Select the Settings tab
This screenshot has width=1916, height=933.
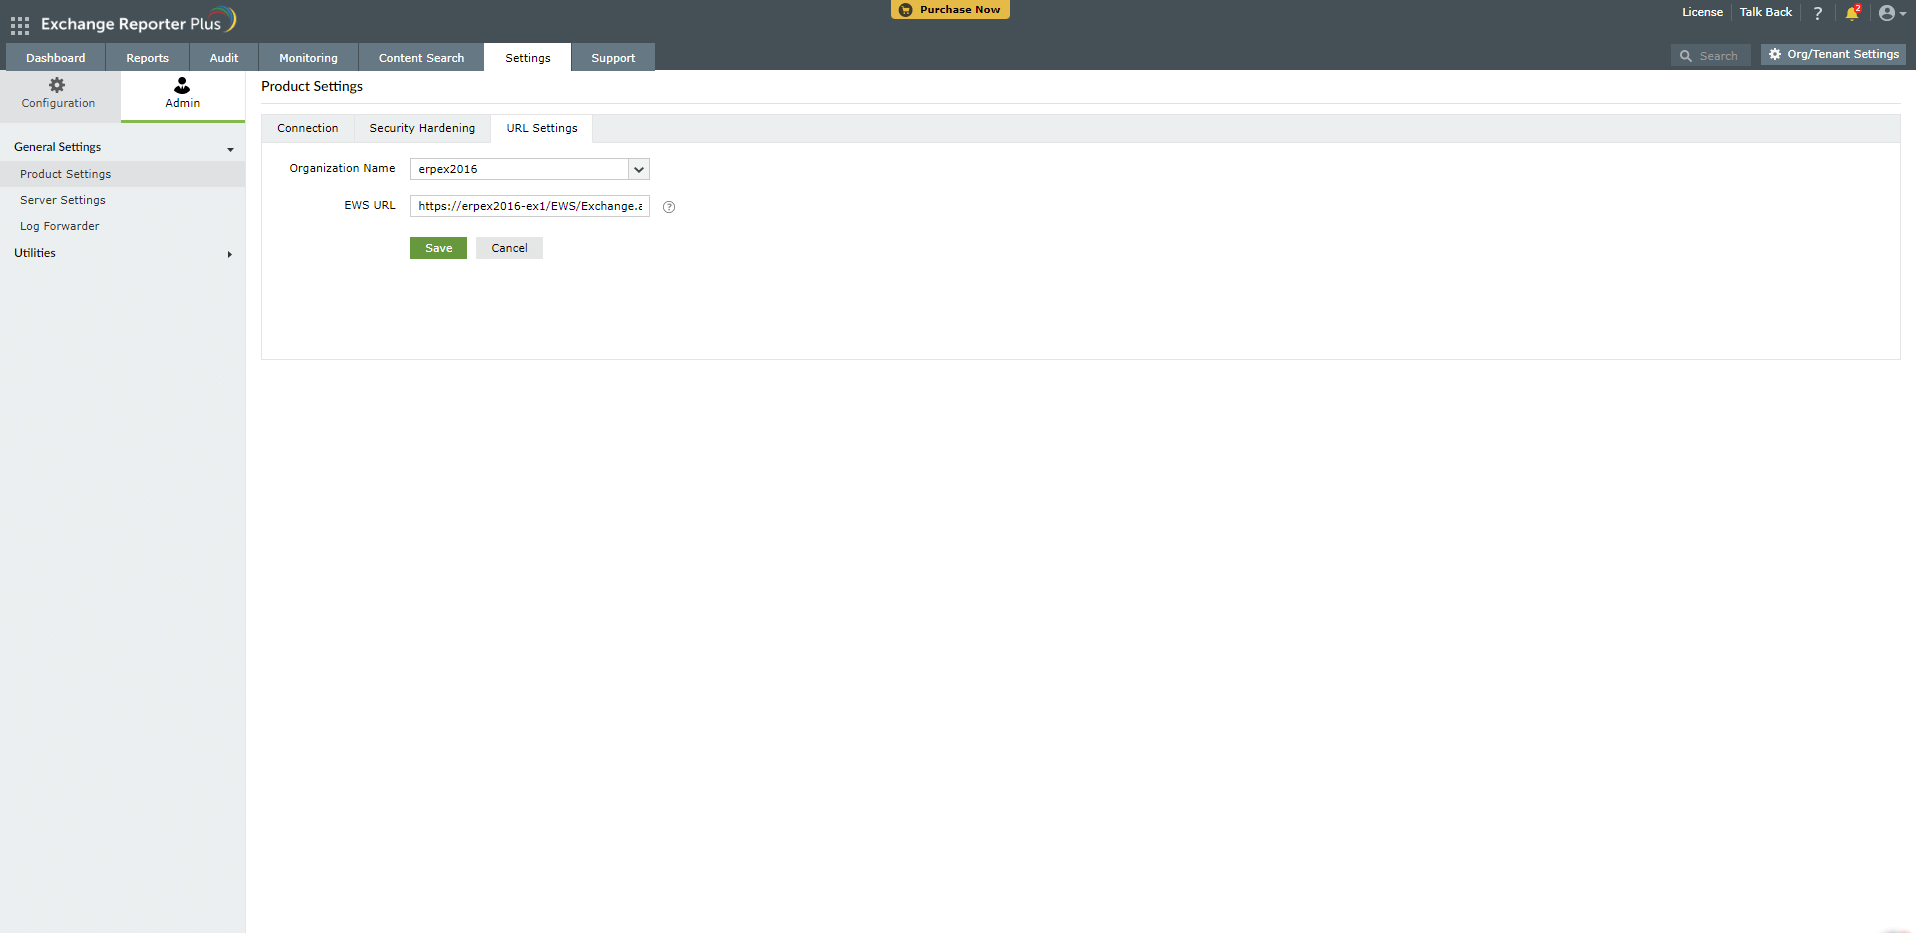coord(528,58)
